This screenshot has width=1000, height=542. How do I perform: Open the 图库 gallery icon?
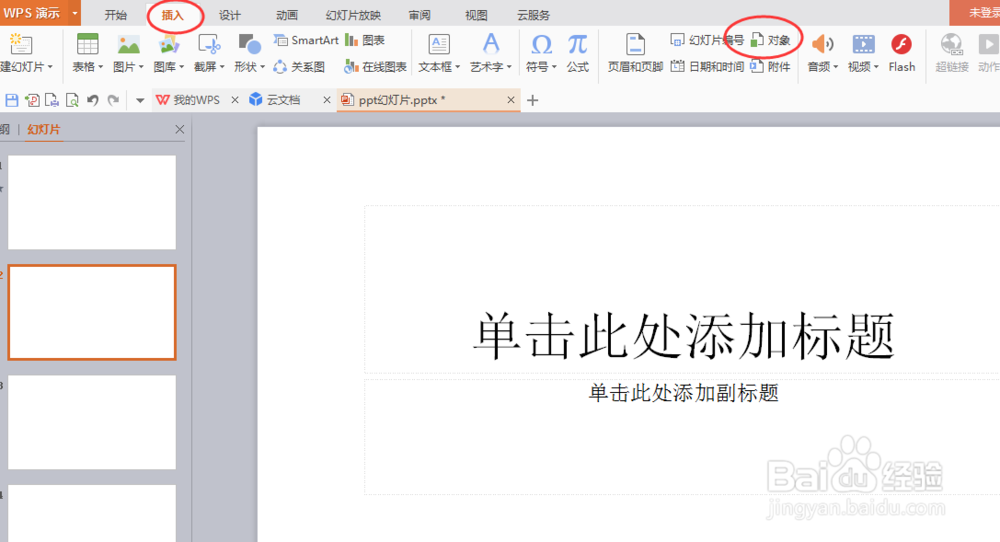[x=168, y=44]
